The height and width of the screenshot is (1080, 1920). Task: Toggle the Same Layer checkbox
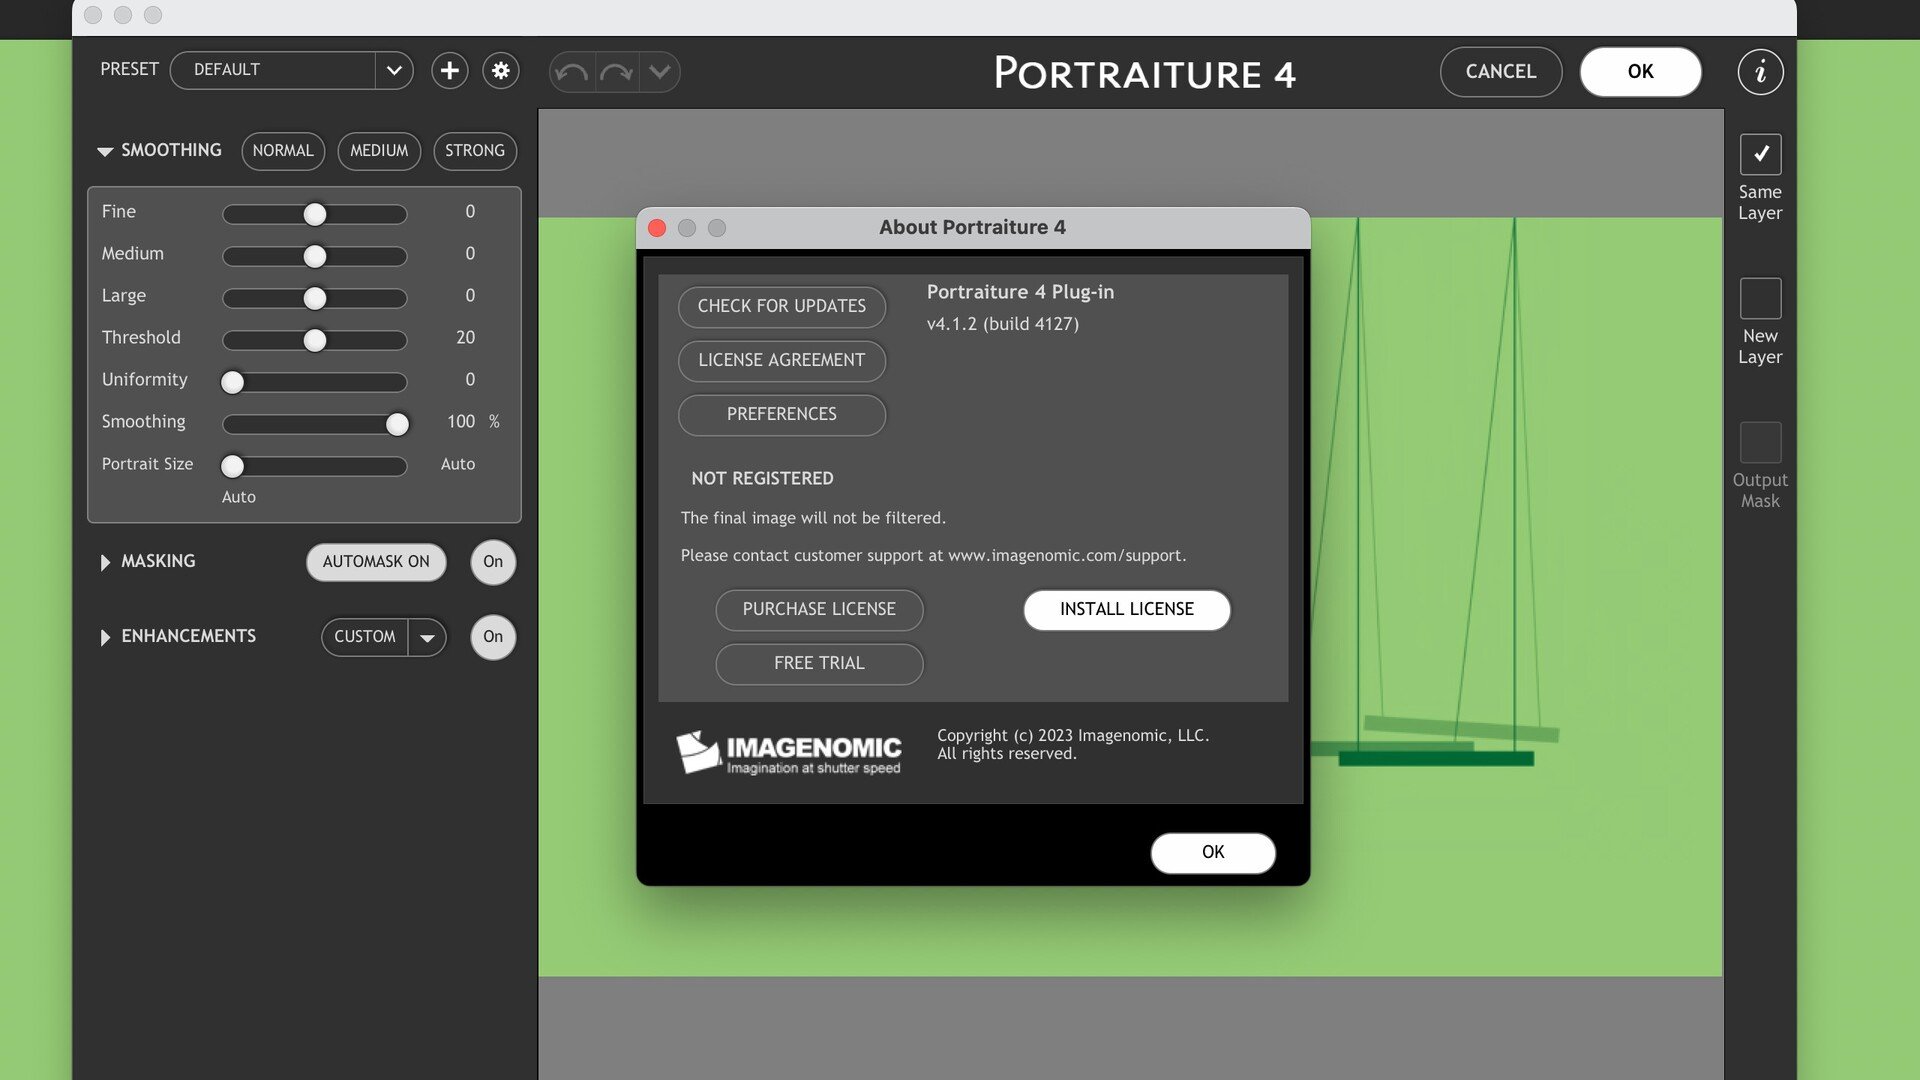tap(1761, 154)
